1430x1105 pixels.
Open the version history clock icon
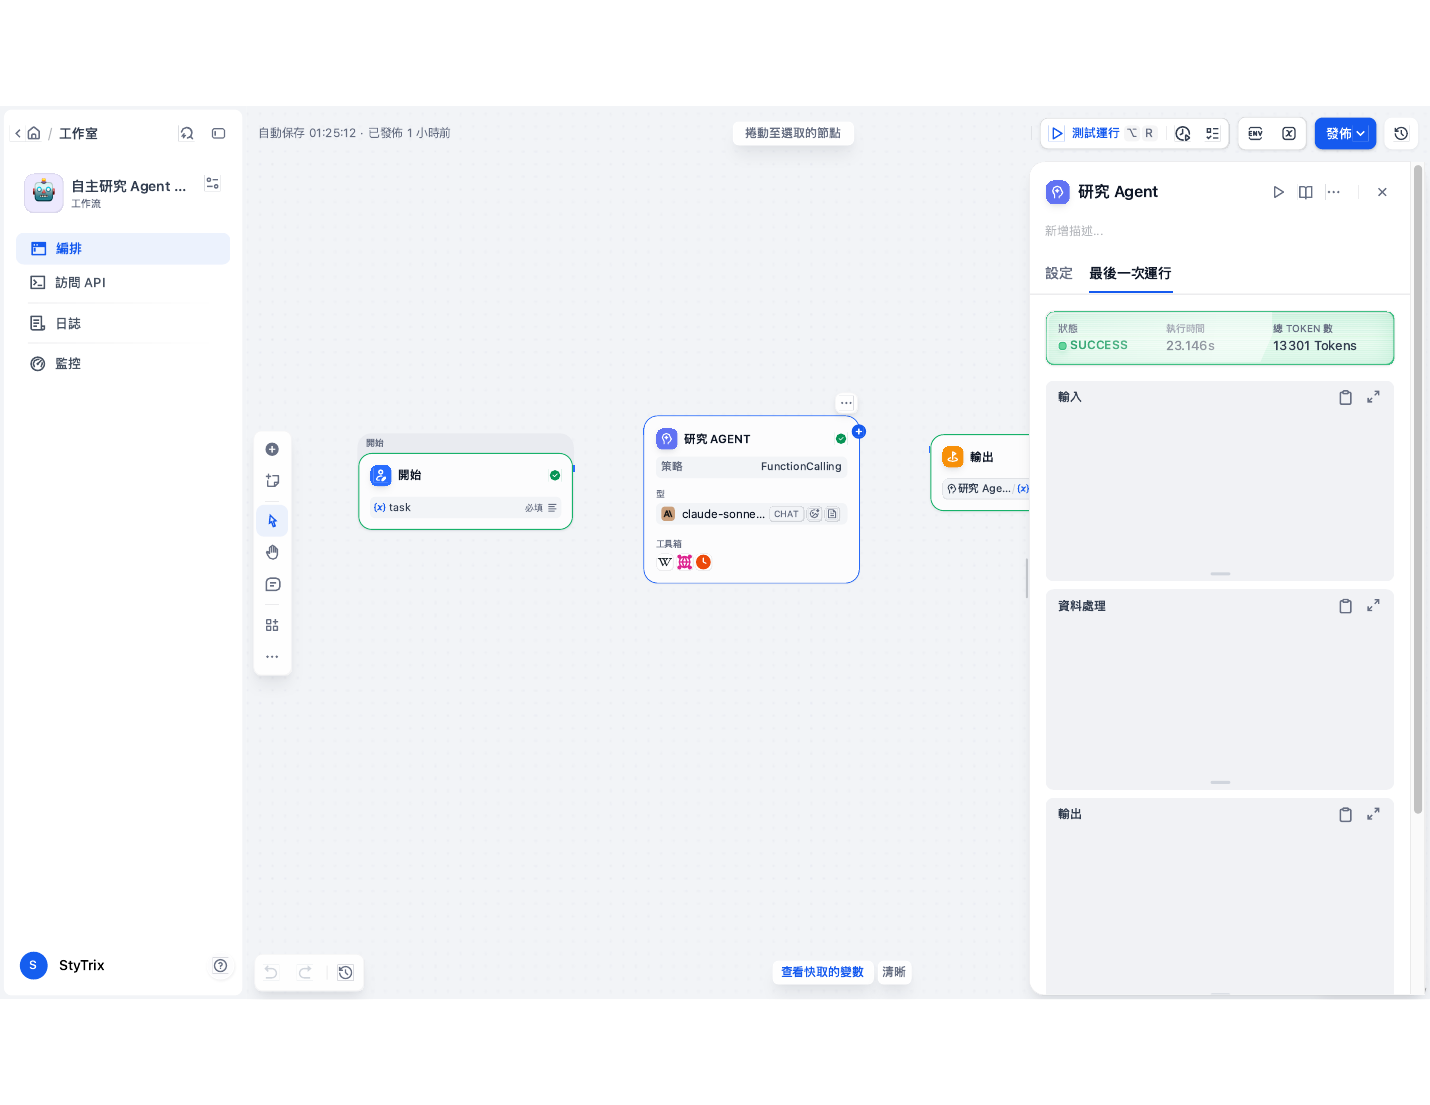pos(1401,133)
